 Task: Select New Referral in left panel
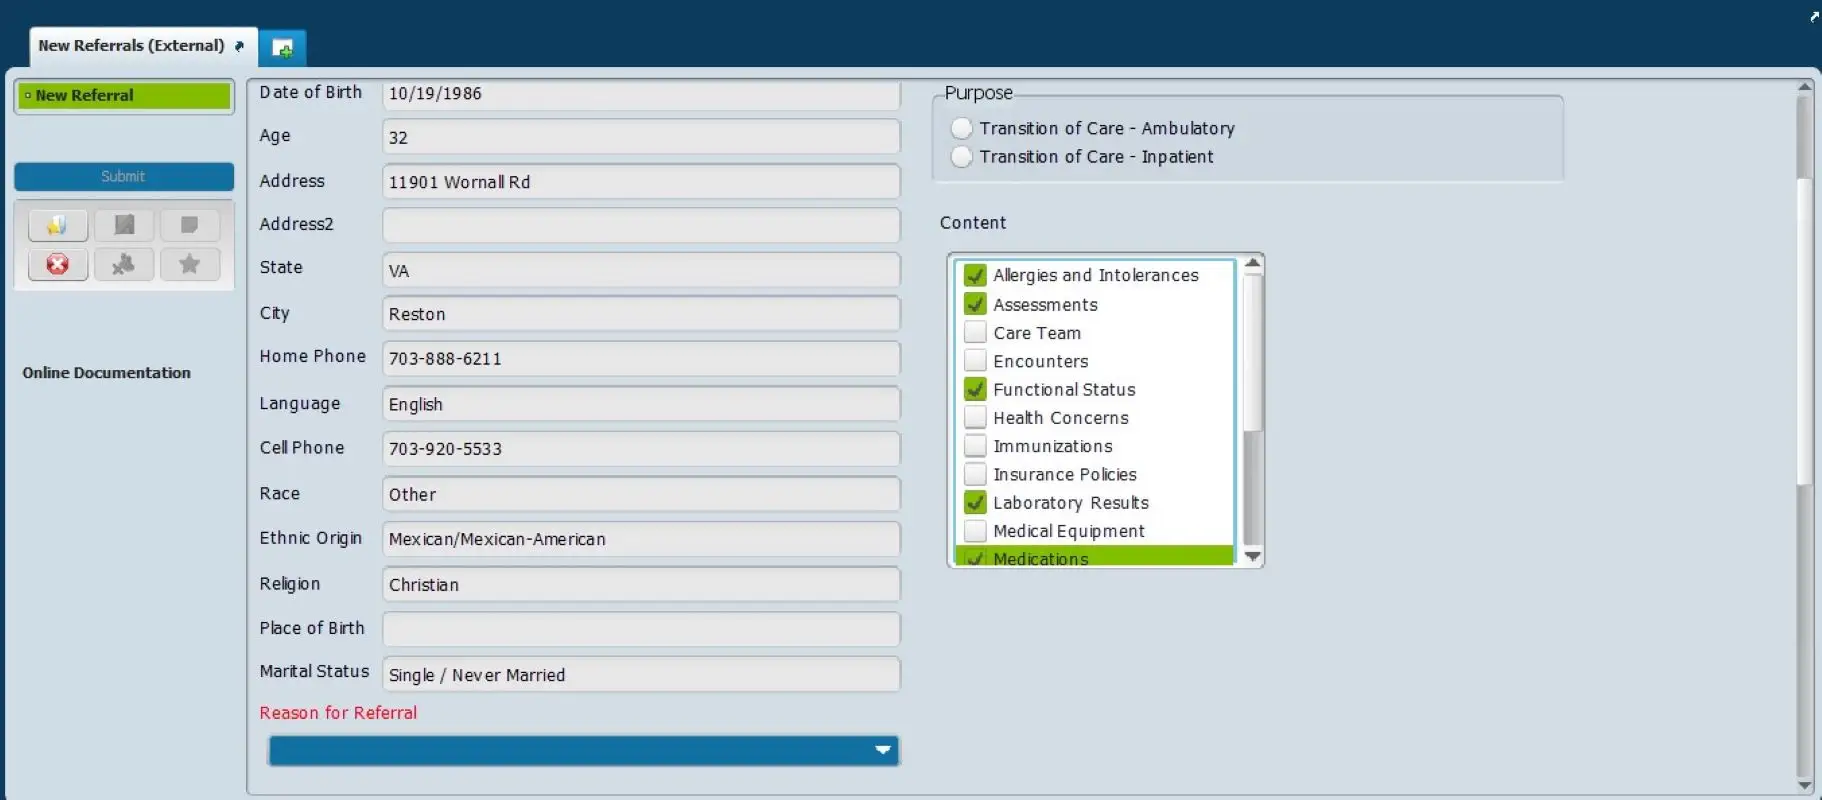(x=124, y=96)
